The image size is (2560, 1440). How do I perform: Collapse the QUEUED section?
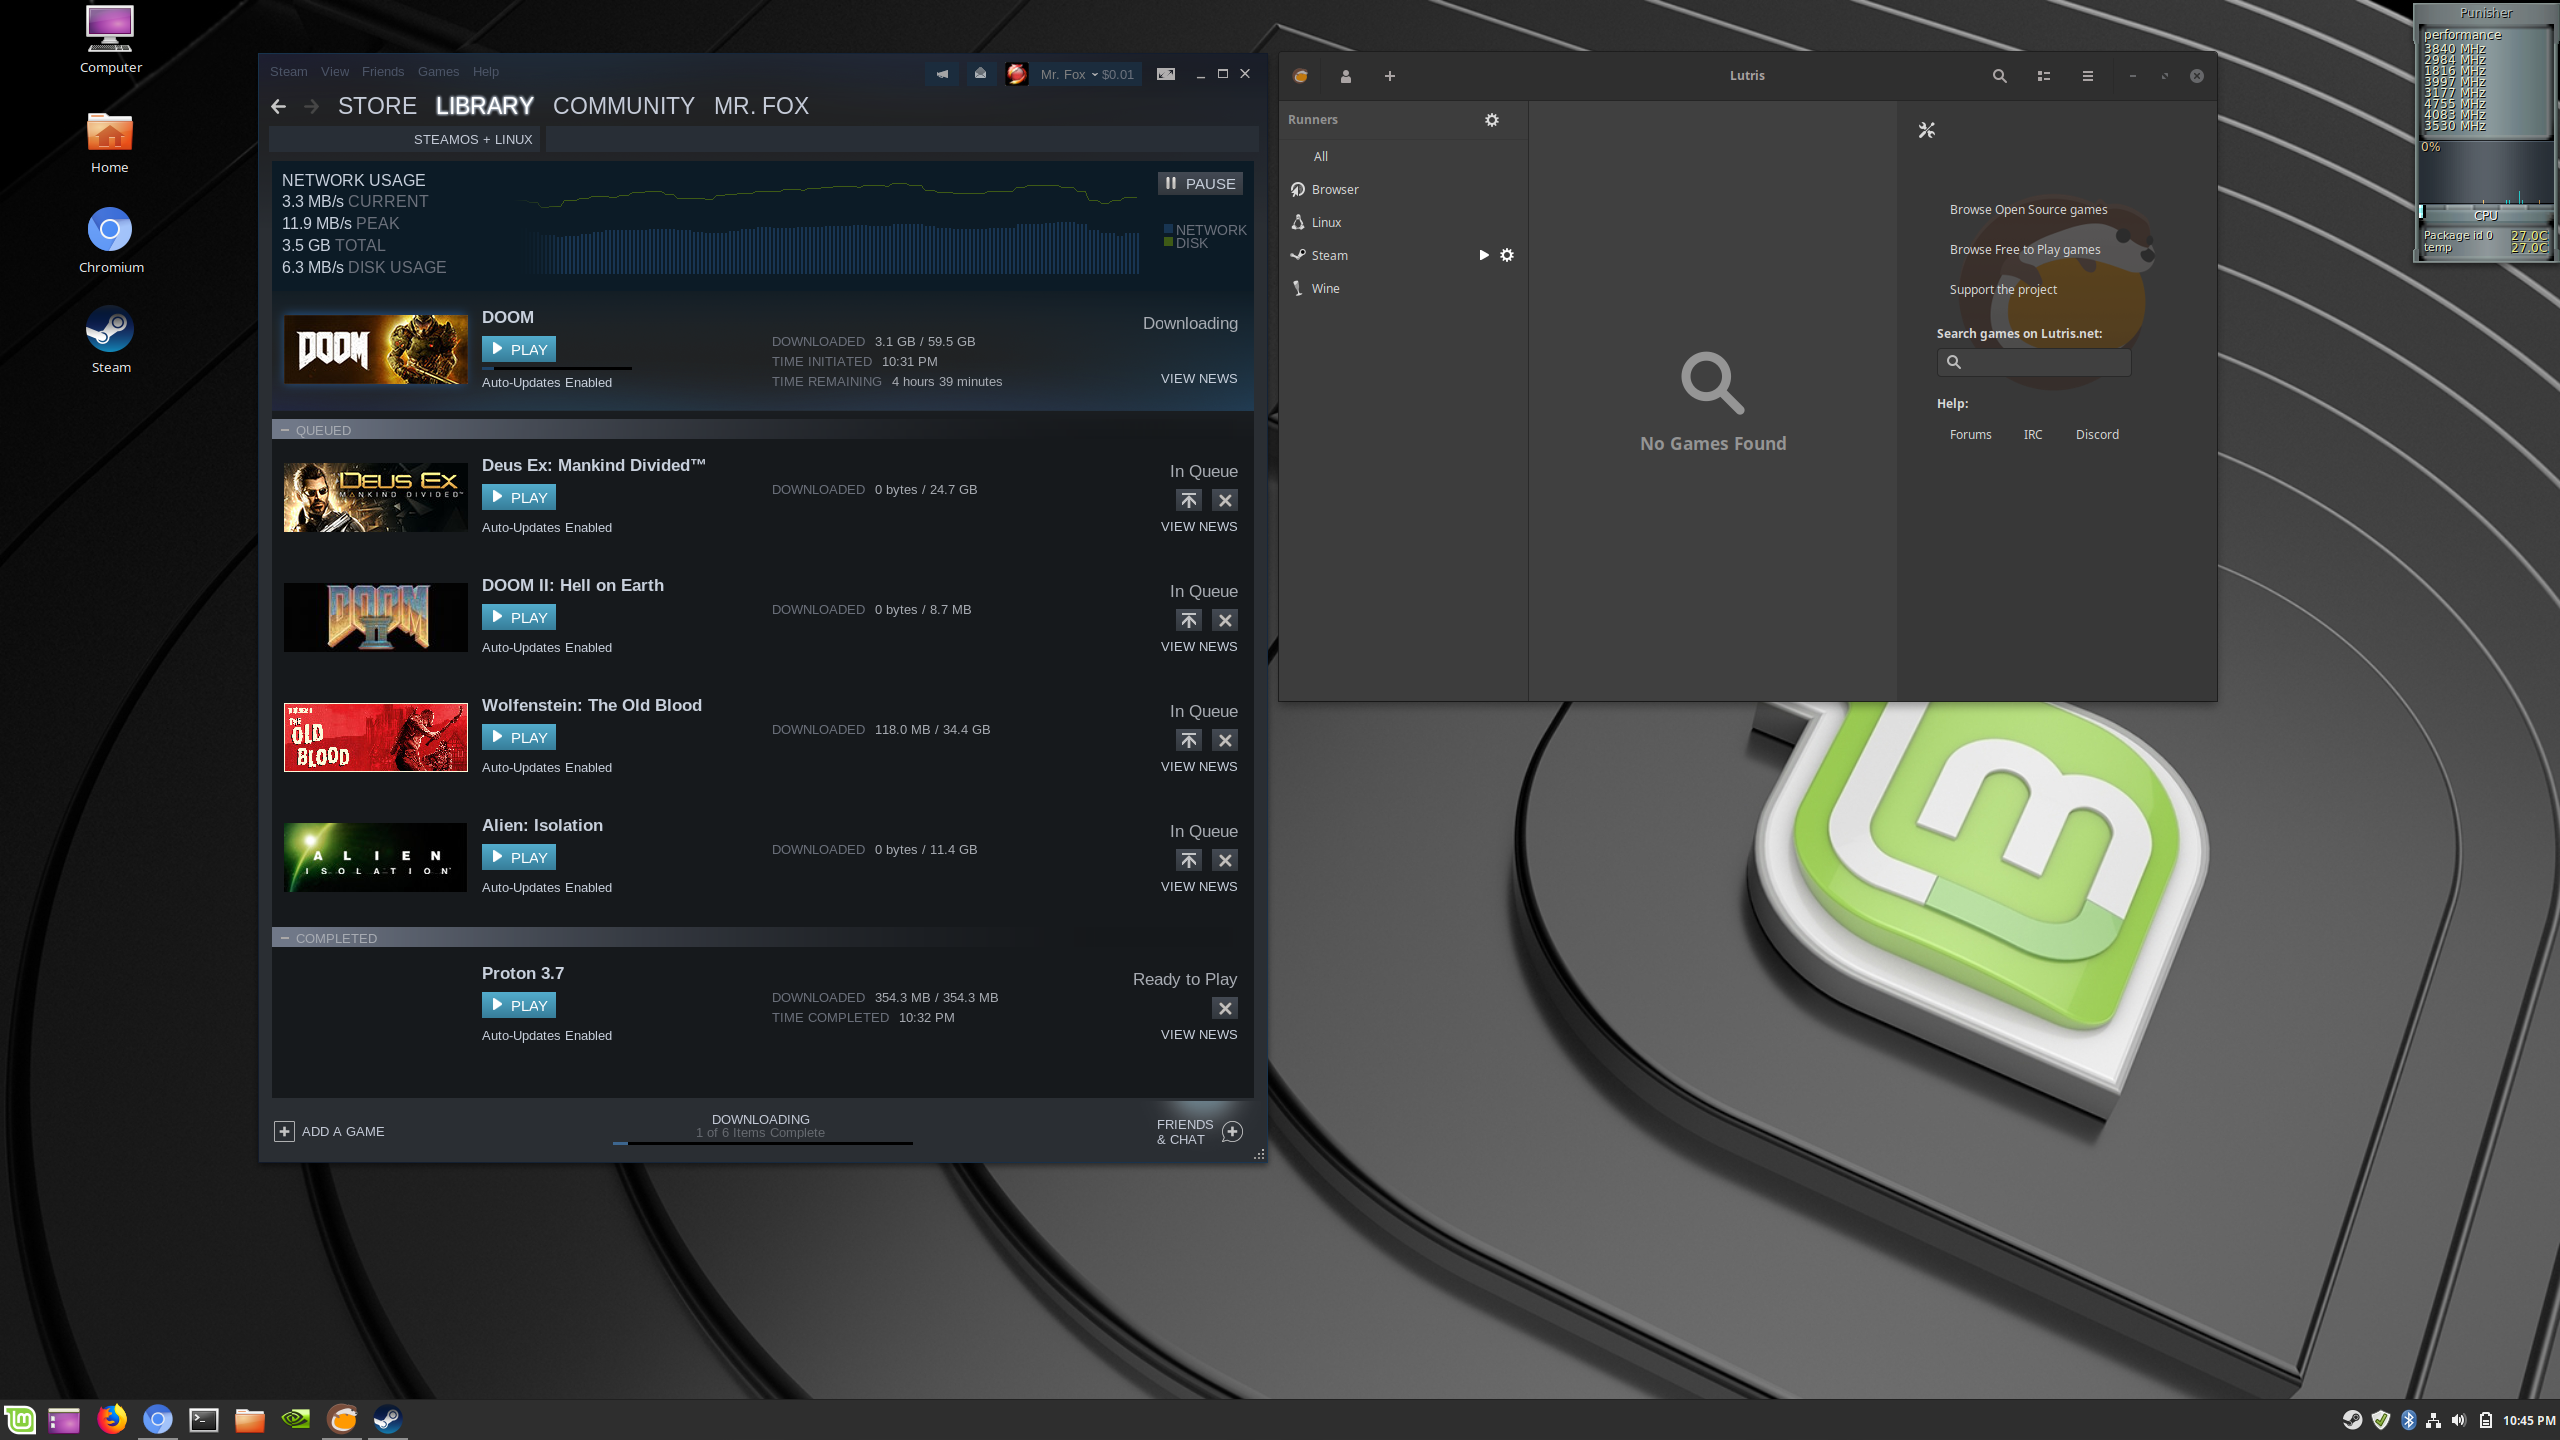[285, 430]
